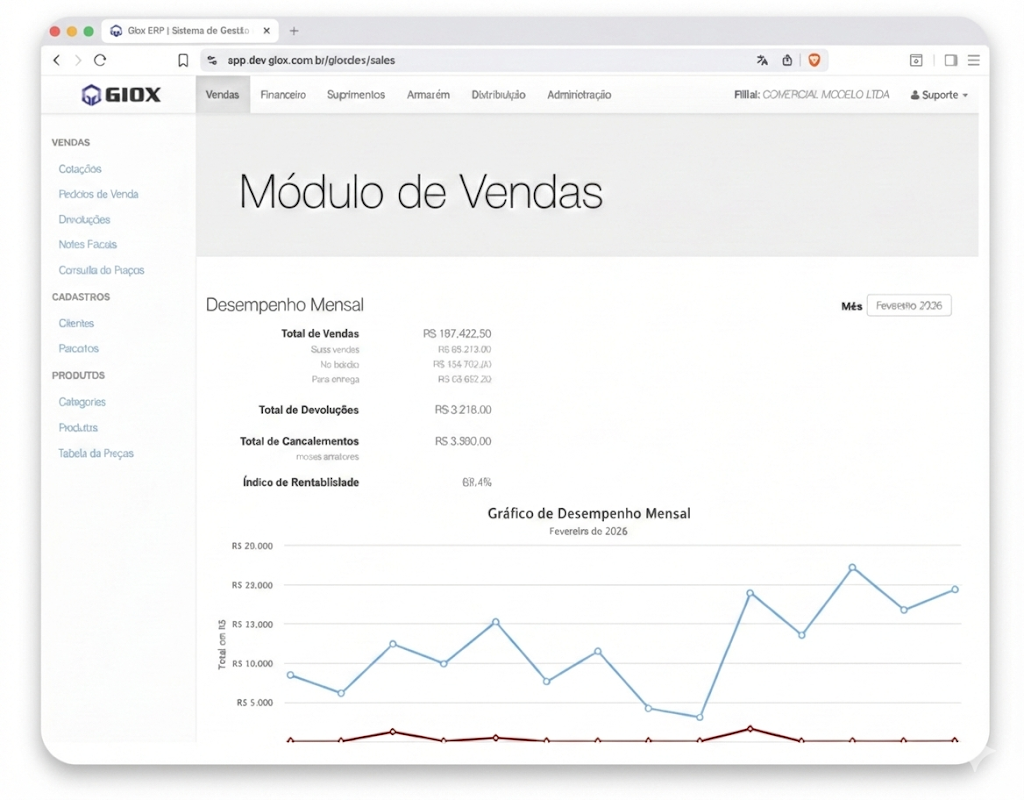Open the Clientes sidebar link
The width and height of the screenshot is (1024, 800).
pyautogui.click(x=76, y=323)
